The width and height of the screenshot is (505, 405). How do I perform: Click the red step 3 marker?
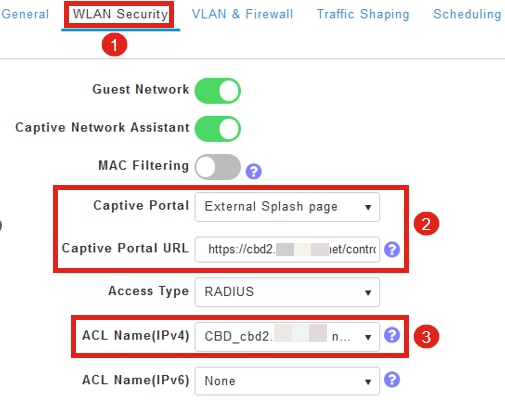[x=426, y=336]
